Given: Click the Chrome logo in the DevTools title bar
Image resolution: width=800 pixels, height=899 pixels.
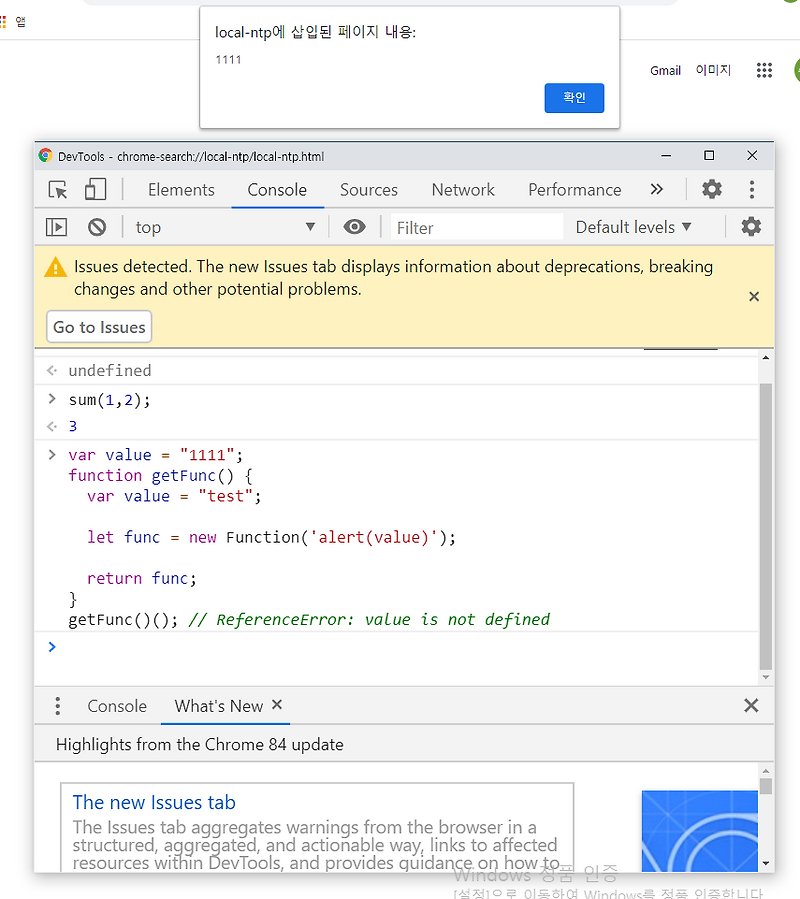Looking at the screenshot, I should click(45, 155).
